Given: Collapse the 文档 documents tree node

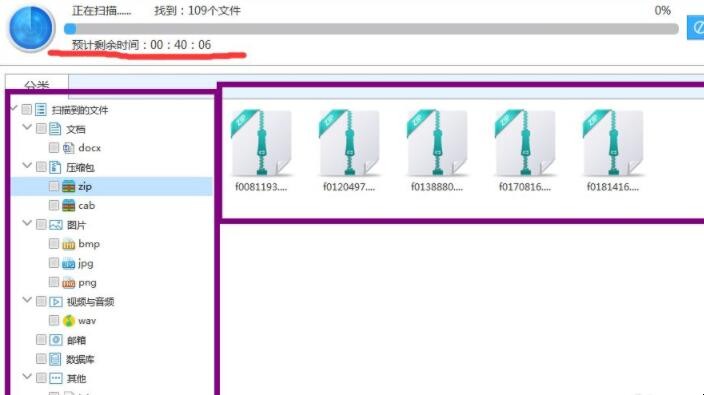Looking at the screenshot, I should point(27,127).
